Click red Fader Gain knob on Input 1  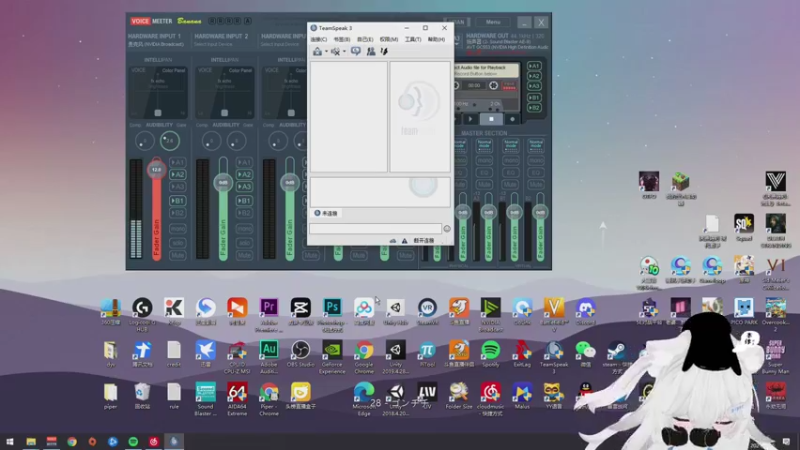(x=156, y=169)
